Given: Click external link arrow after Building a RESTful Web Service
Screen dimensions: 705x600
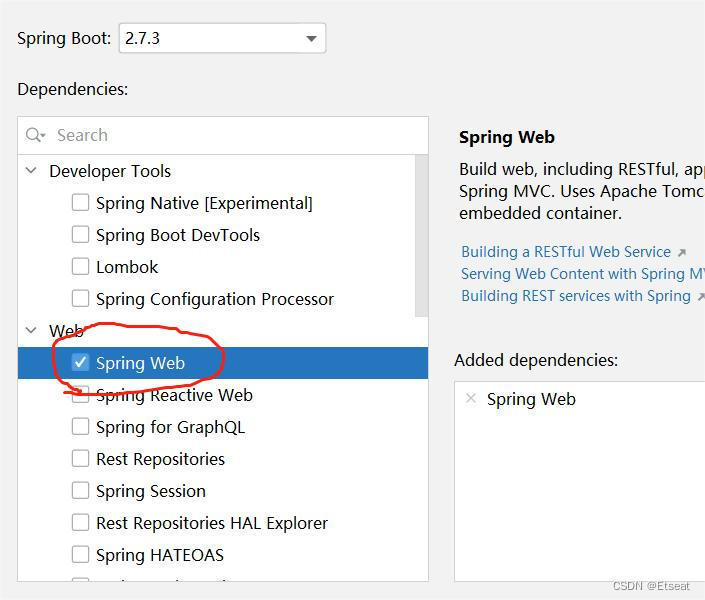Looking at the screenshot, I should click(x=682, y=252).
